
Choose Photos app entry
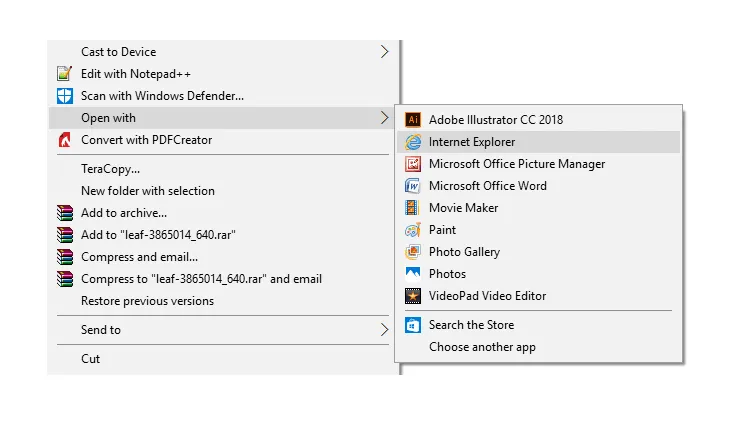coord(538,274)
